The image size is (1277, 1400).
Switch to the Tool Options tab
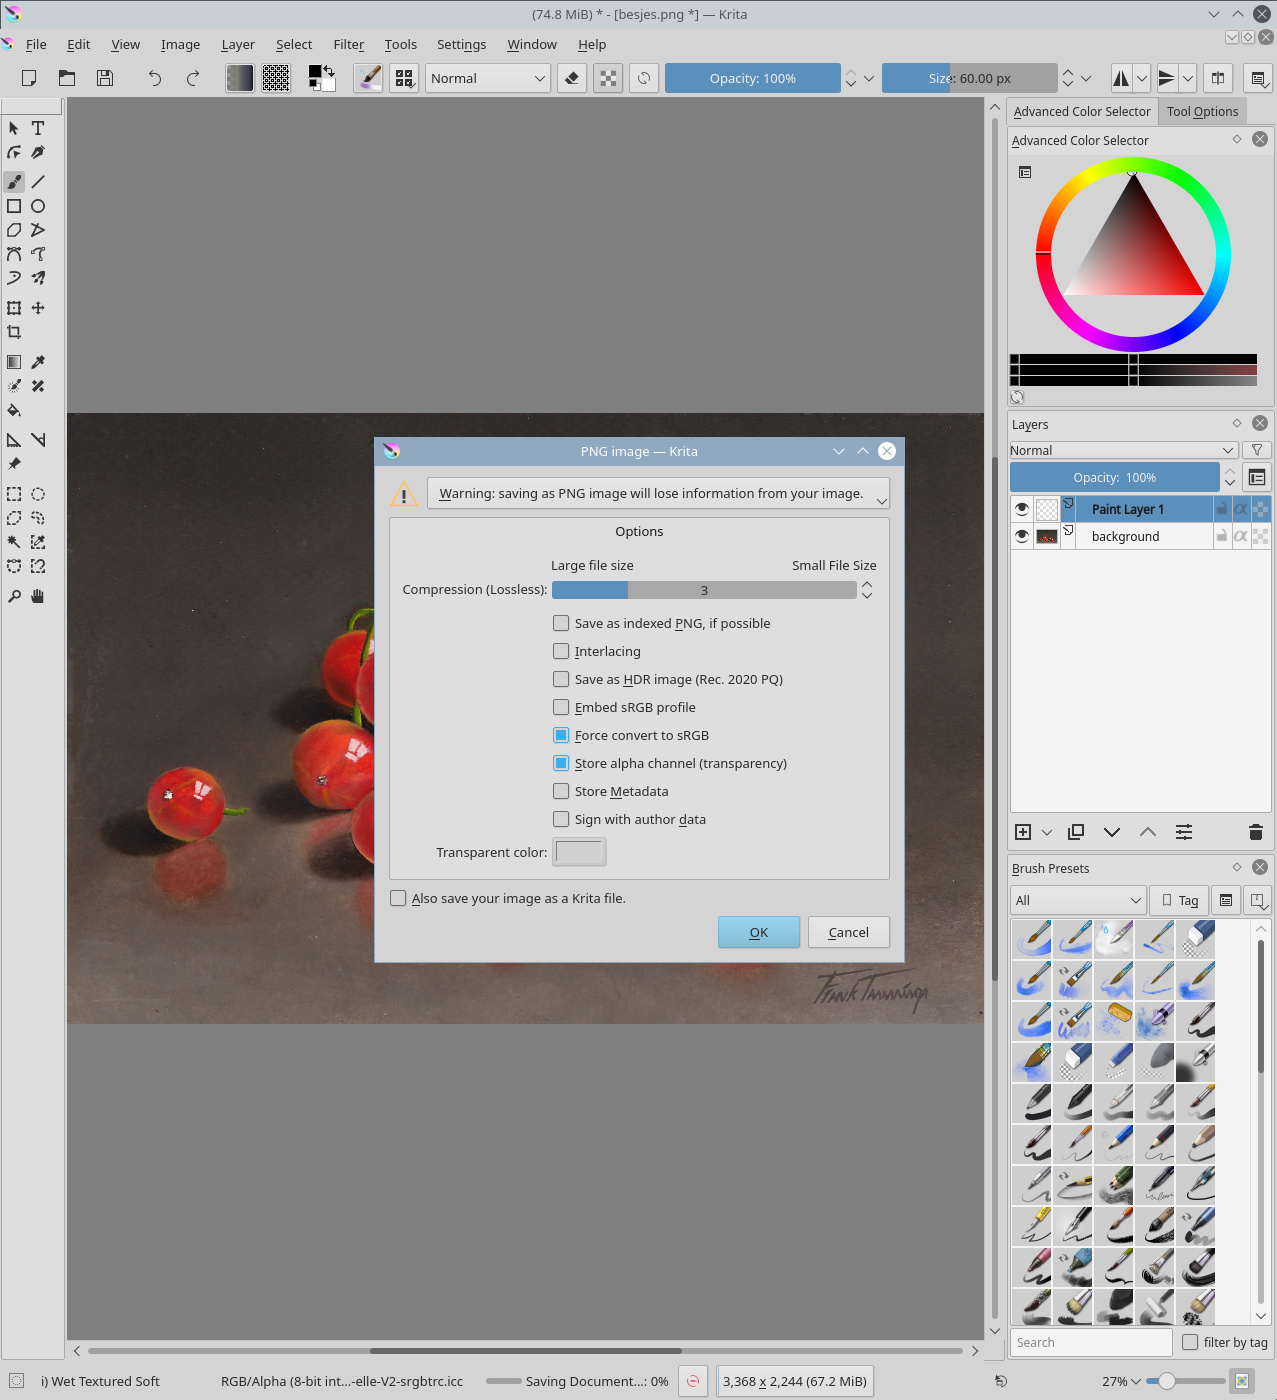(x=1202, y=112)
